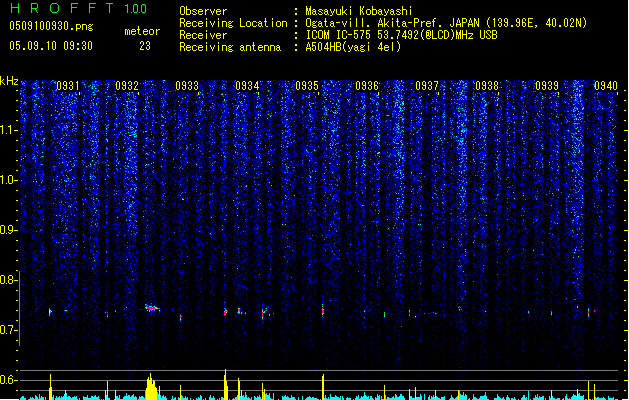
Task: Click the 0934 time marker
Action: pyautogui.click(x=247, y=86)
